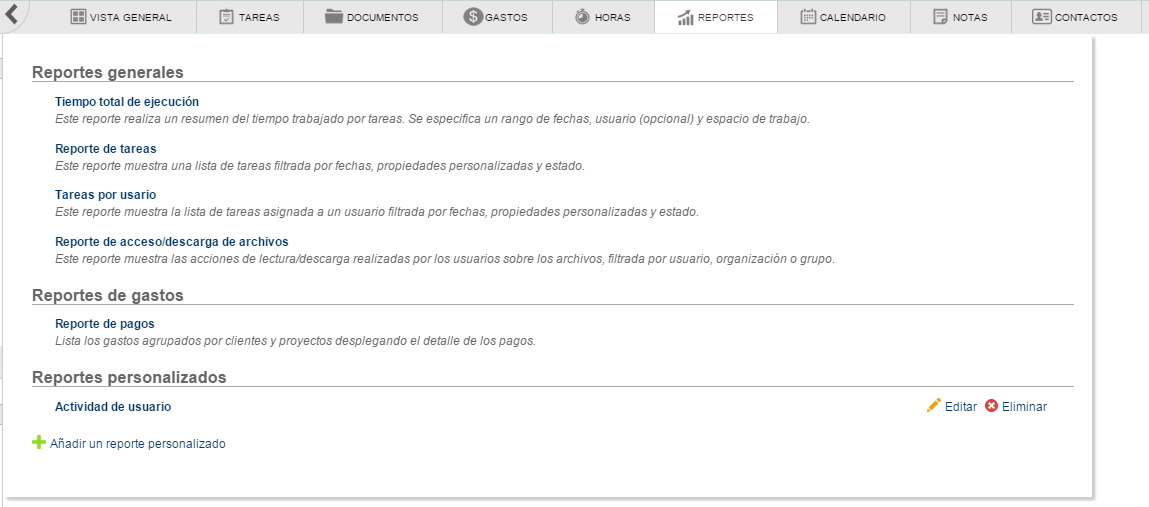Click the Notas notepad icon
The image size is (1149, 507).
(x=940, y=17)
